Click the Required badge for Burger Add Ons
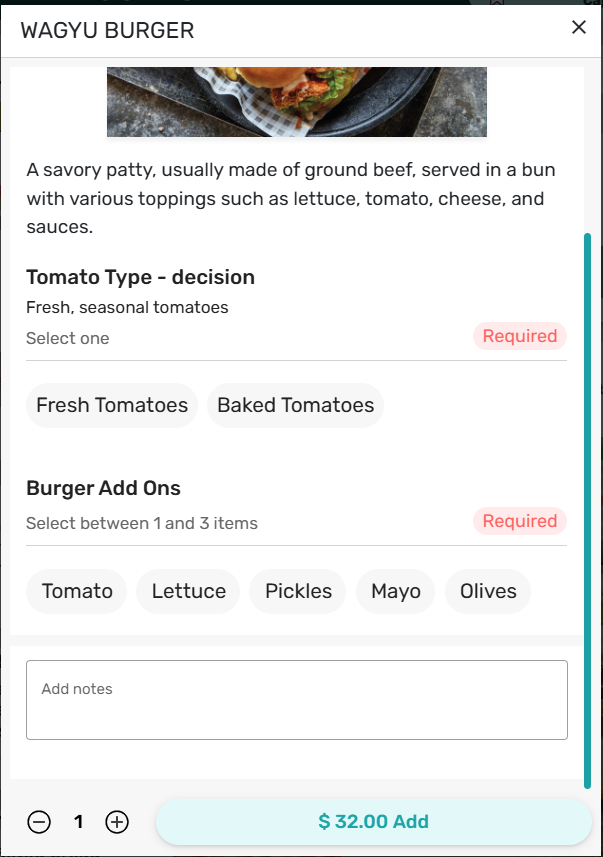The image size is (603, 857). point(519,521)
